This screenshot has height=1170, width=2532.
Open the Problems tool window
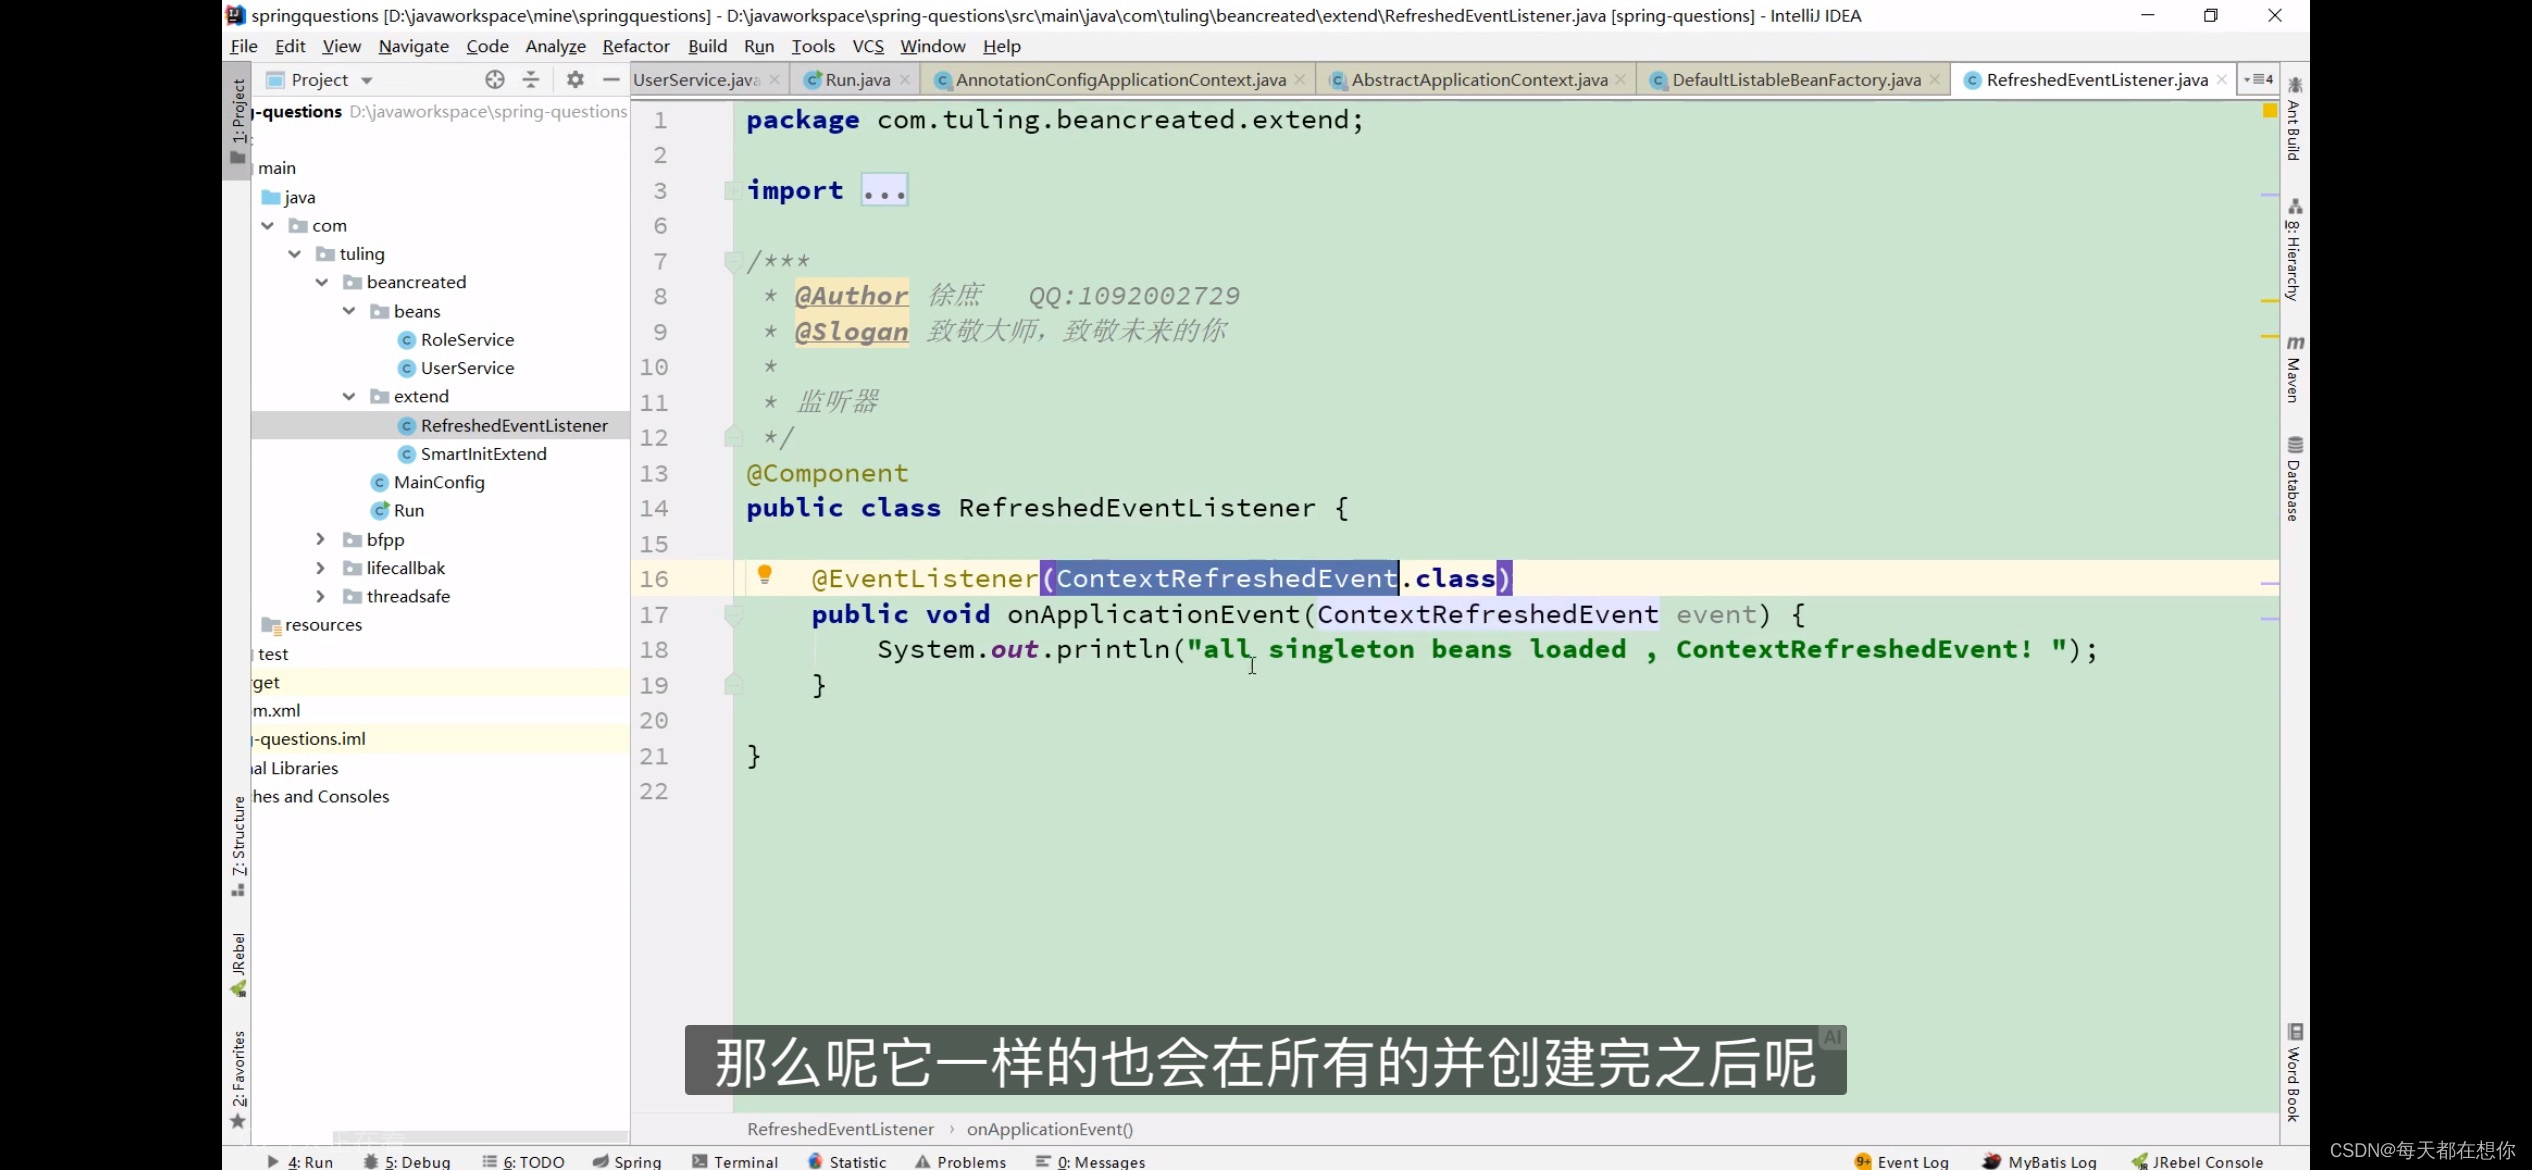[x=961, y=1161]
